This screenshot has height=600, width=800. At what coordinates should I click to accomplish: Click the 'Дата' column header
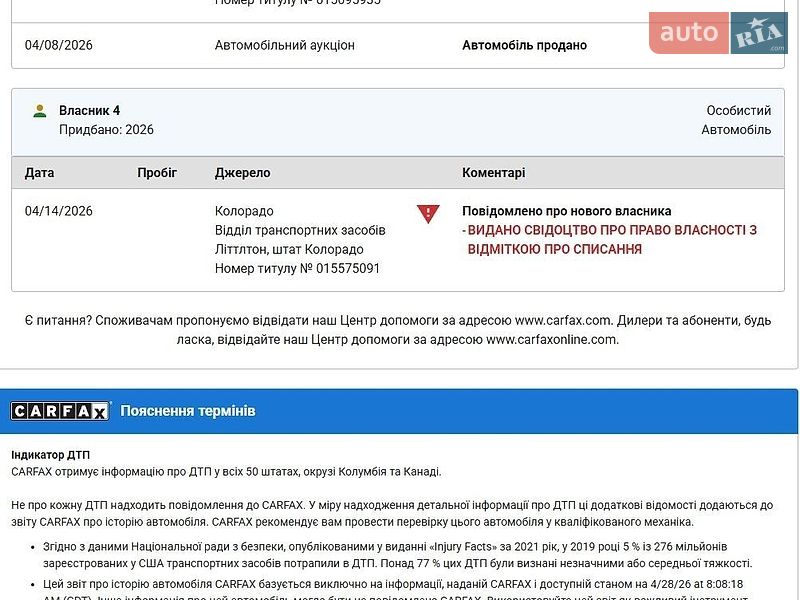(39, 172)
